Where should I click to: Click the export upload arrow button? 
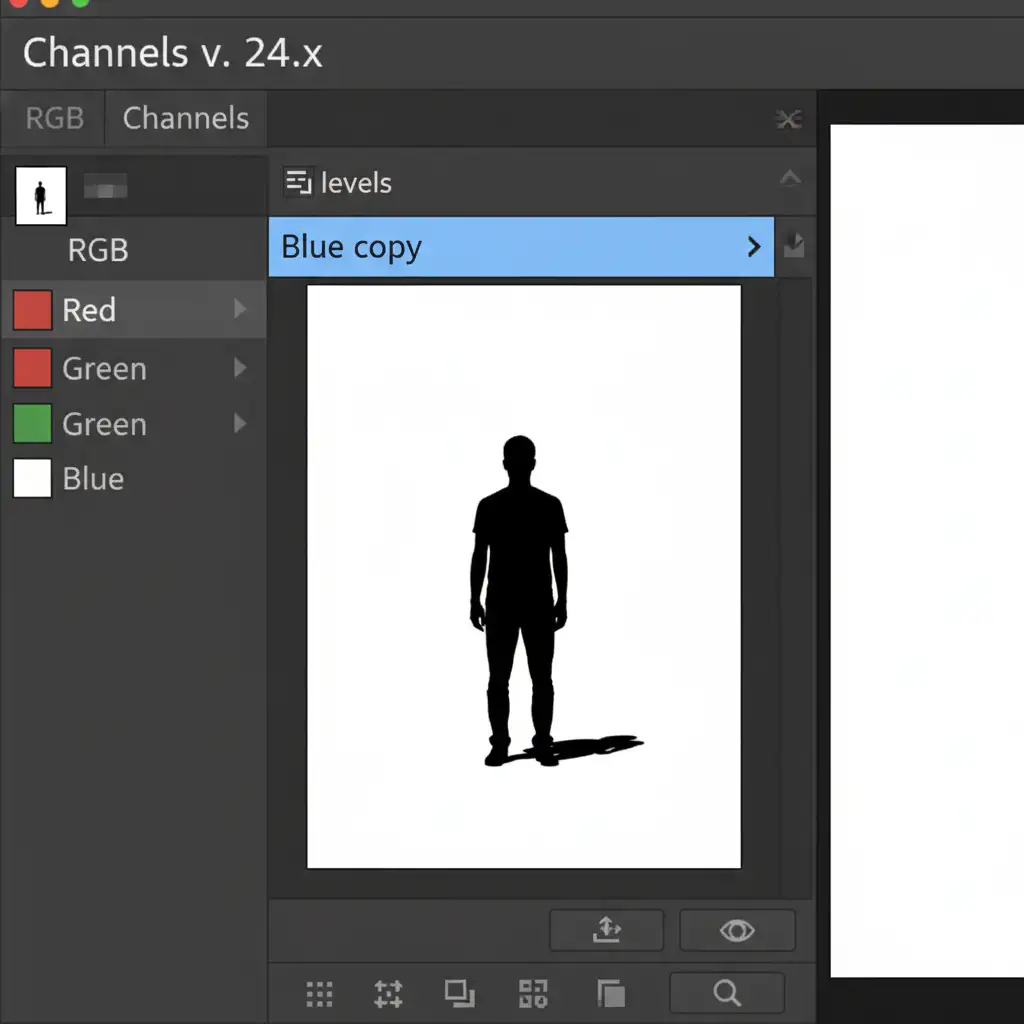(x=606, y=930)
